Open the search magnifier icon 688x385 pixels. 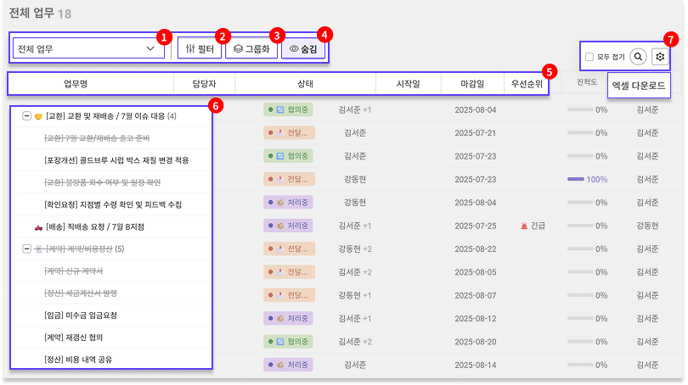pyautogui.click(x=638, y=57)
